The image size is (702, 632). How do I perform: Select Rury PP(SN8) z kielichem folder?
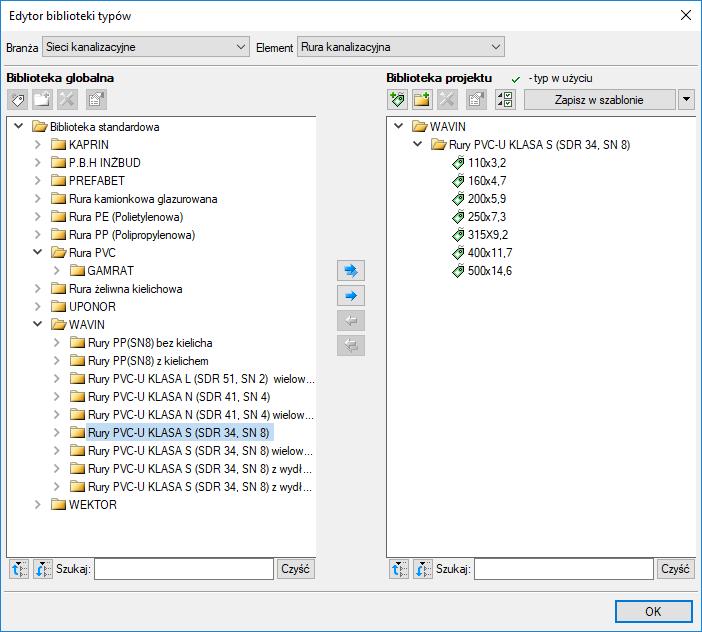pos(139,361)
